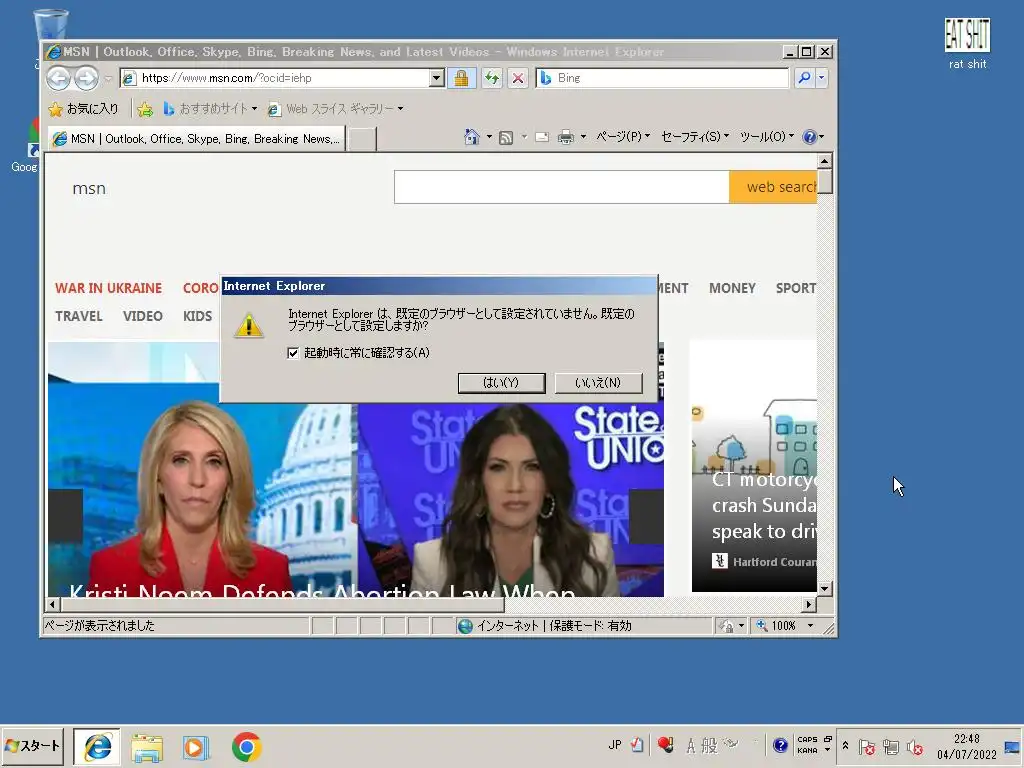
Task: Click the blue Help question mark icon
Action: click(x=809, y=137)
